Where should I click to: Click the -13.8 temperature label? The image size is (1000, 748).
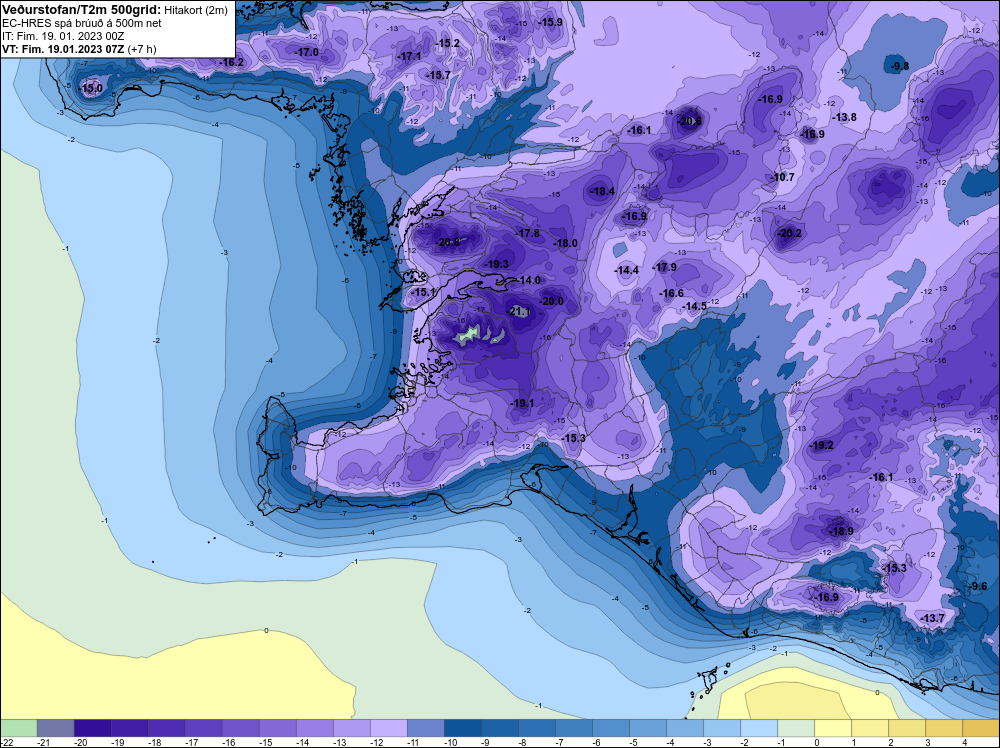click(844, 117)
